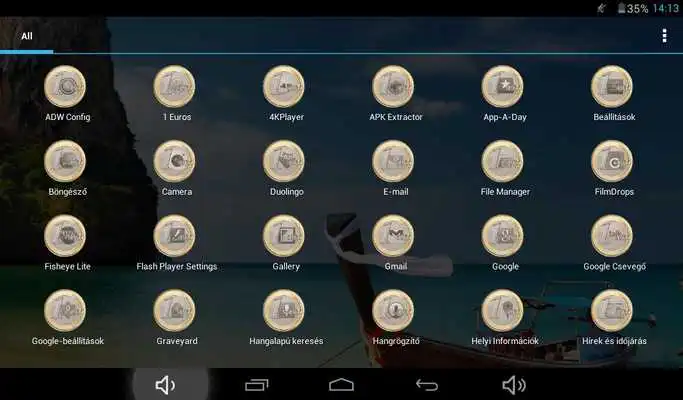Open Google-beállítások app

tap(65, 311)
